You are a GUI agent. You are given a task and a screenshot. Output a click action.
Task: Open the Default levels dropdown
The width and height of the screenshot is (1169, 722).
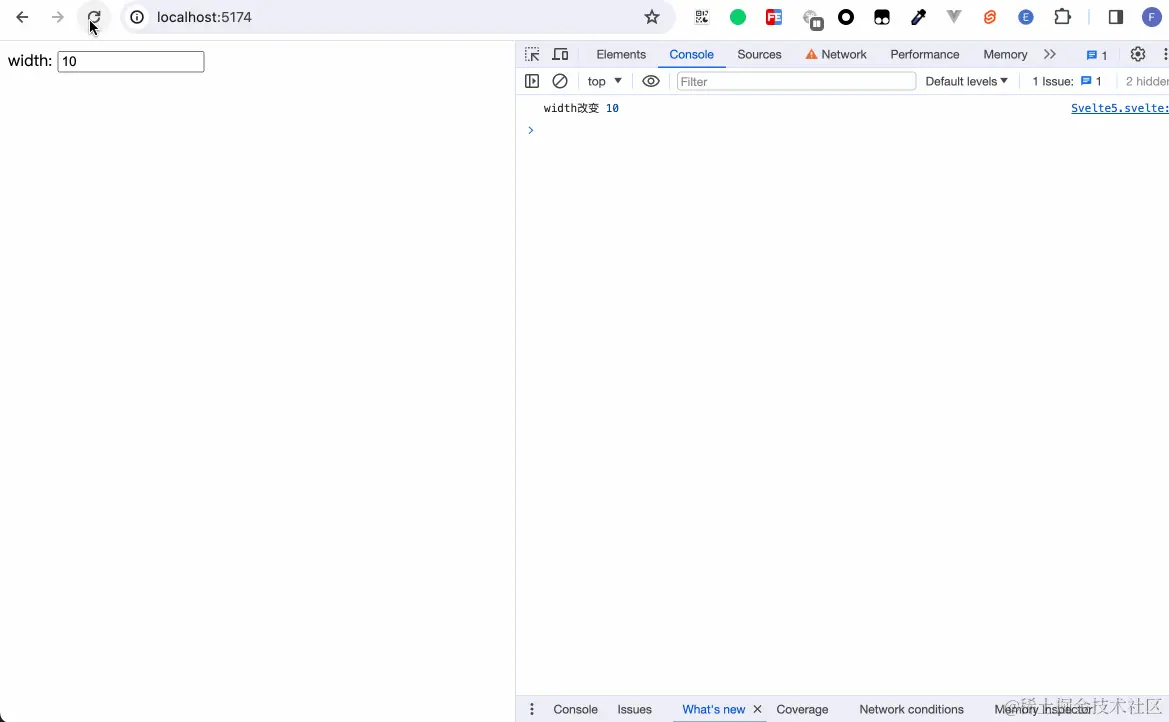pos(966,81)
